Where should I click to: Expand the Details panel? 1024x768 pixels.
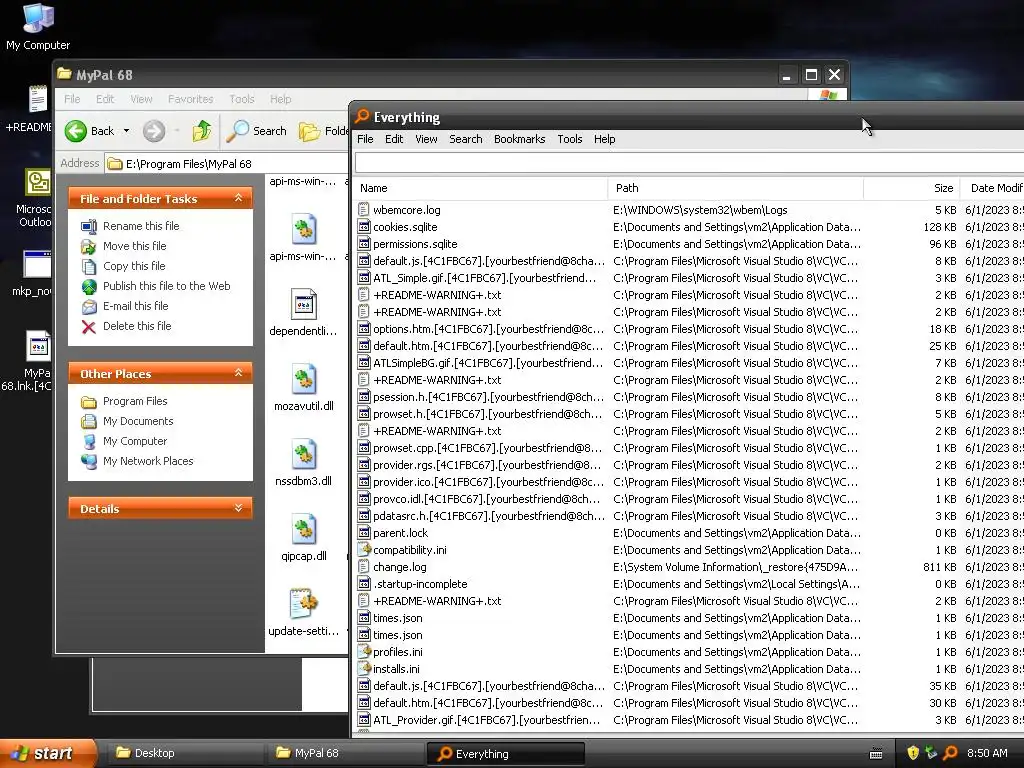(238, 508)
